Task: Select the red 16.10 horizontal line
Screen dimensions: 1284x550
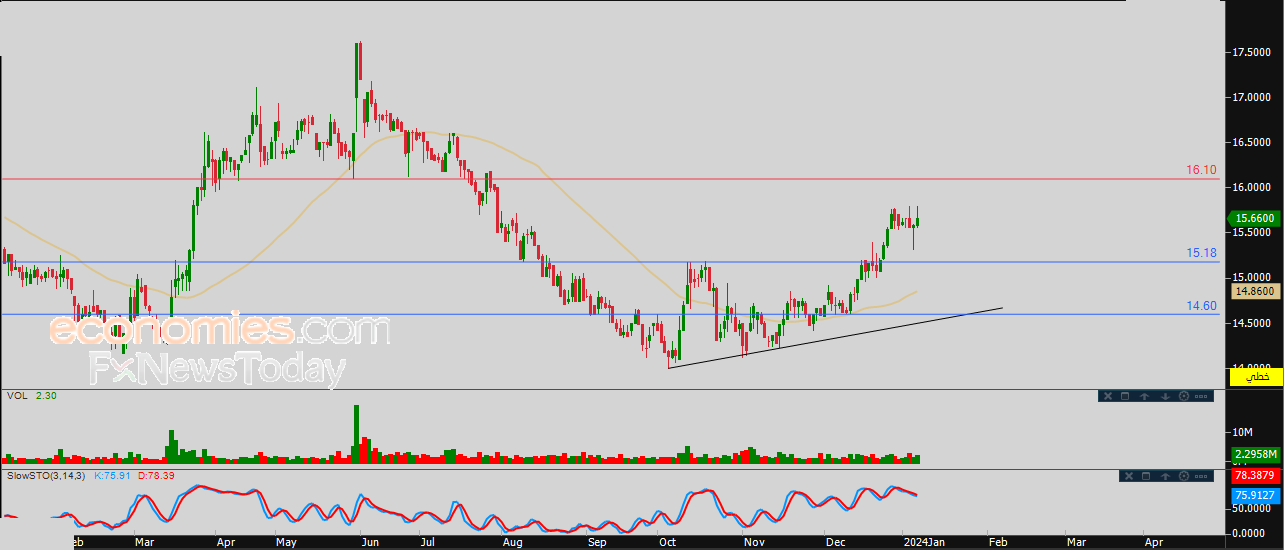Action: [610, 179]
